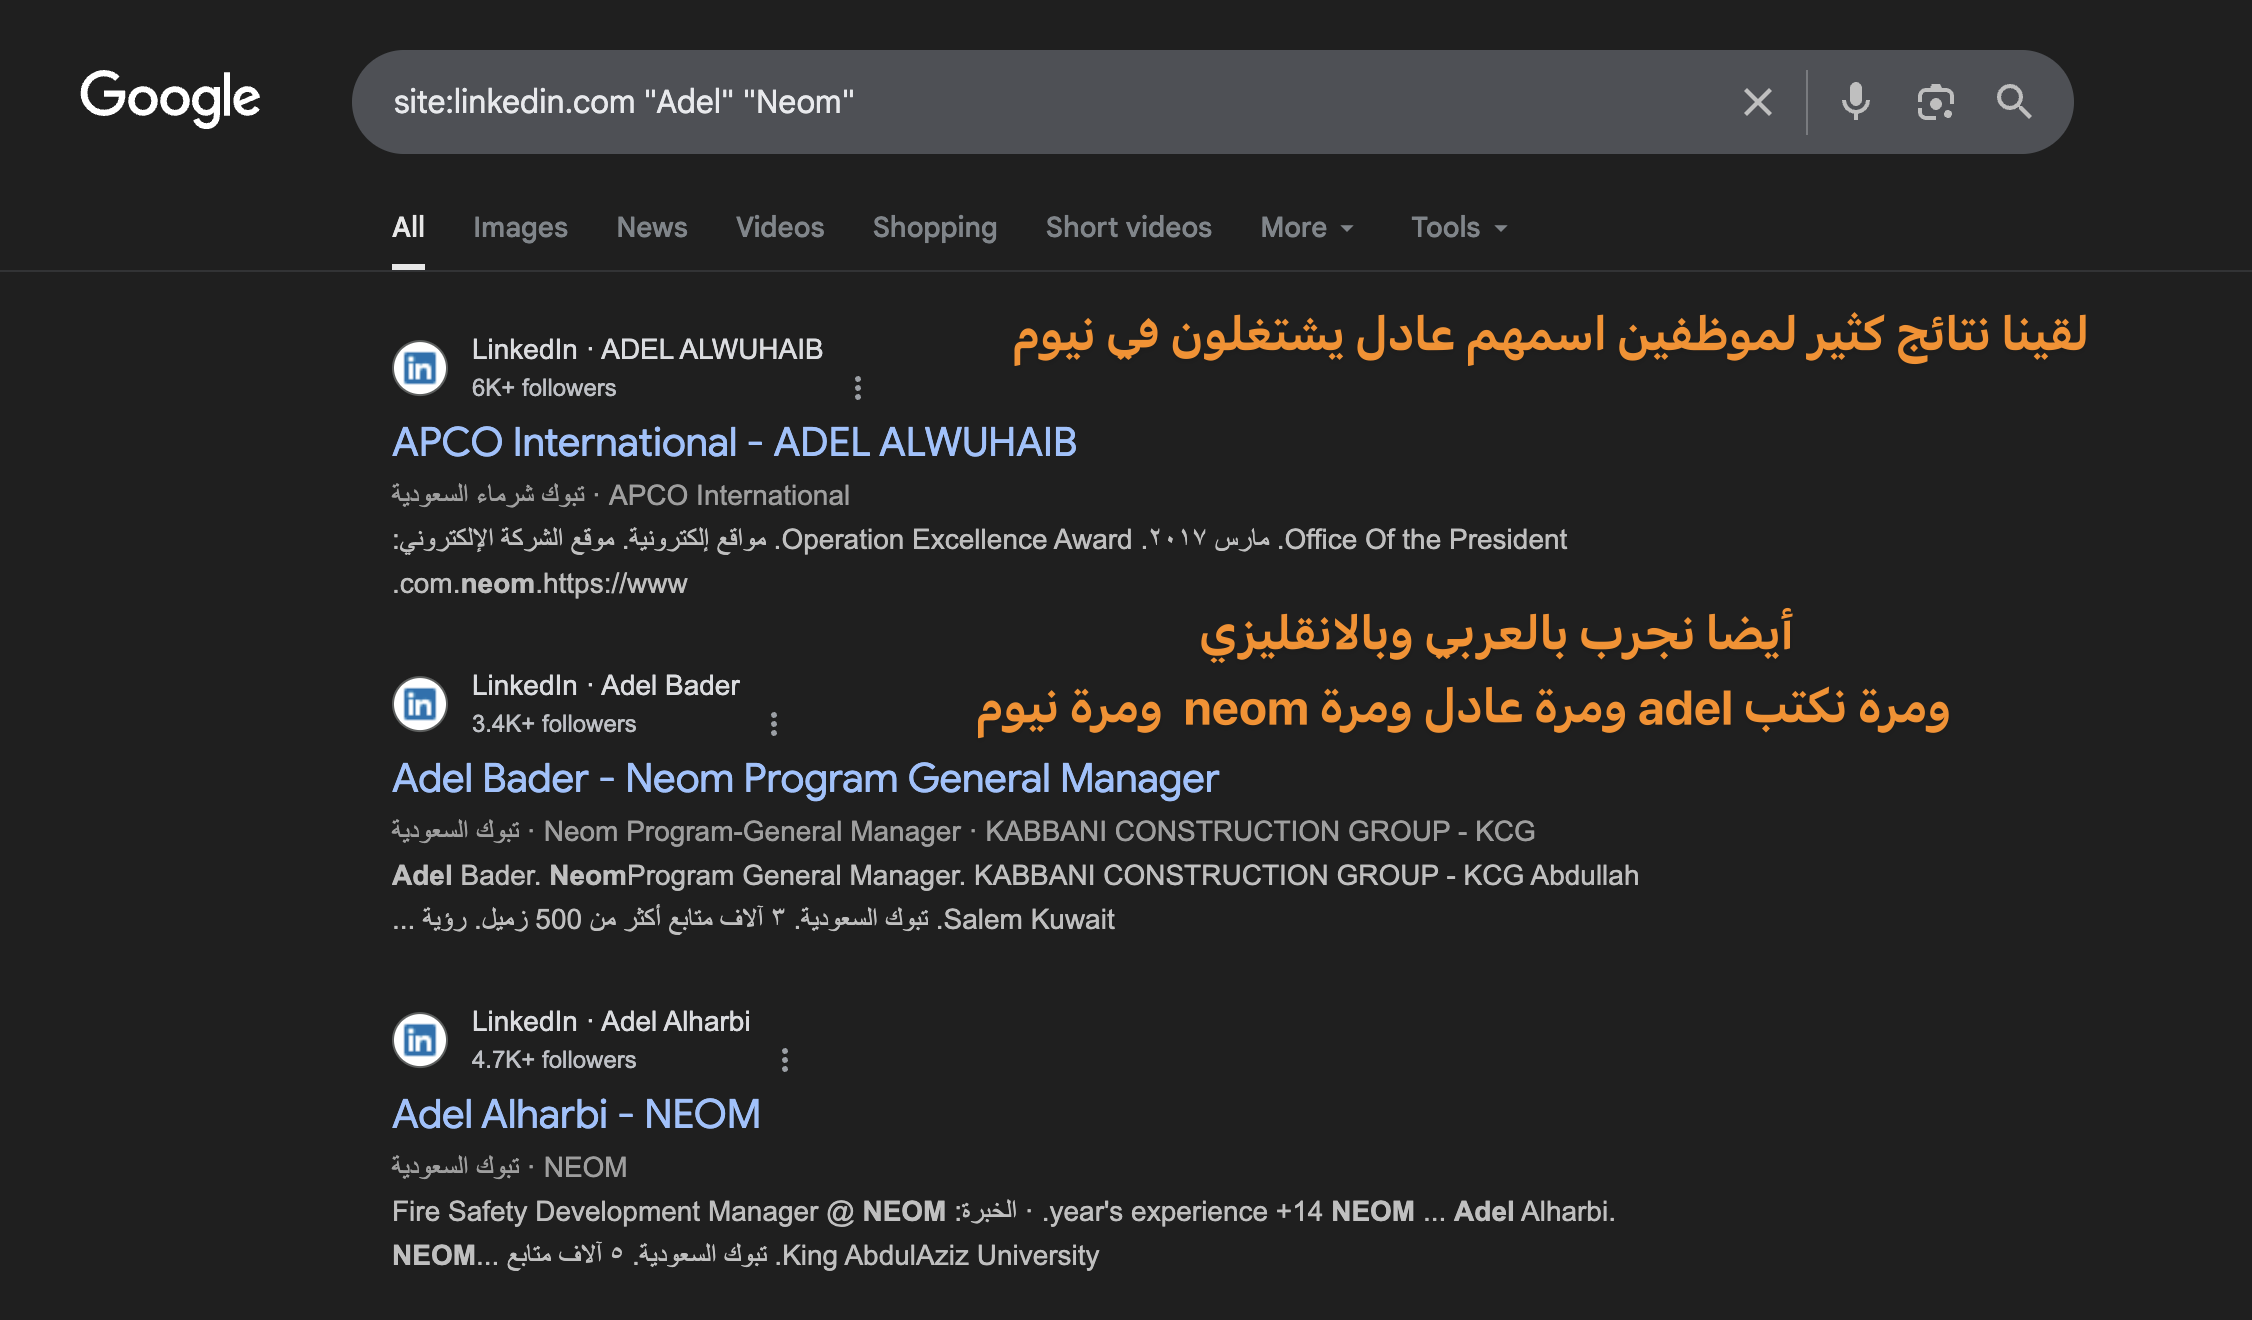Image resolution: width=2252 pixels, height=1320 pixels.
Task: Open three-dot menu for Adel Bader result
Action: click(x=773, y=724)
